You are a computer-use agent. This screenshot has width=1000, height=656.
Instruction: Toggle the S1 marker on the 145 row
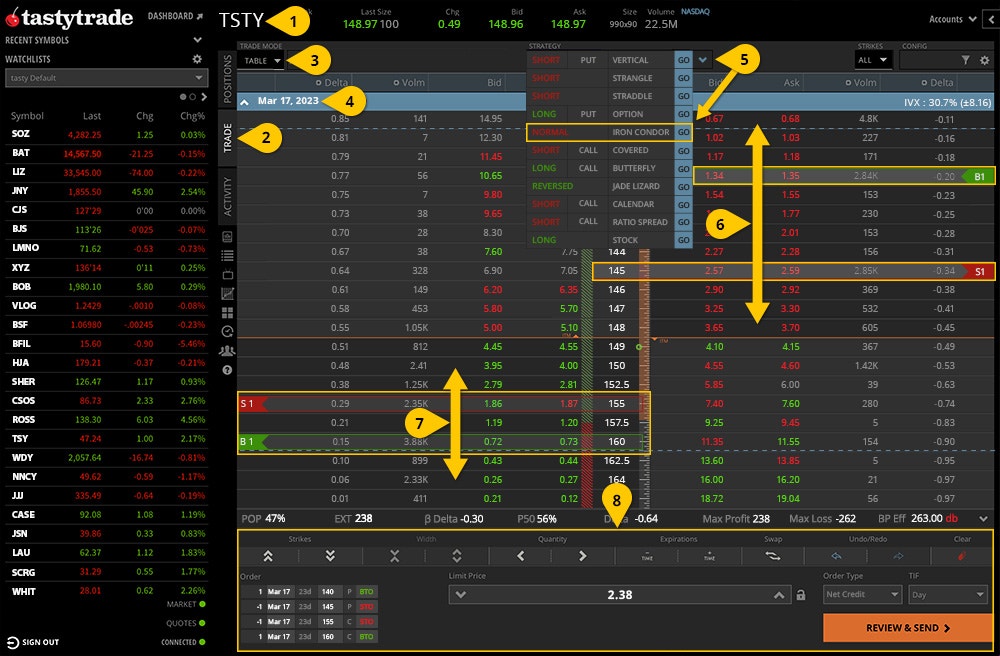(976, 272)
